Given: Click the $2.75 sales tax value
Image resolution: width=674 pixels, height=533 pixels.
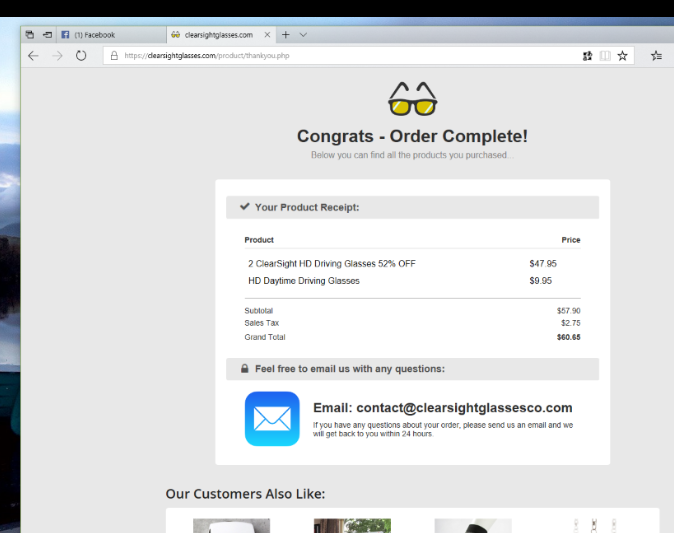Looking at the screenshot, I should click(570, 323).
